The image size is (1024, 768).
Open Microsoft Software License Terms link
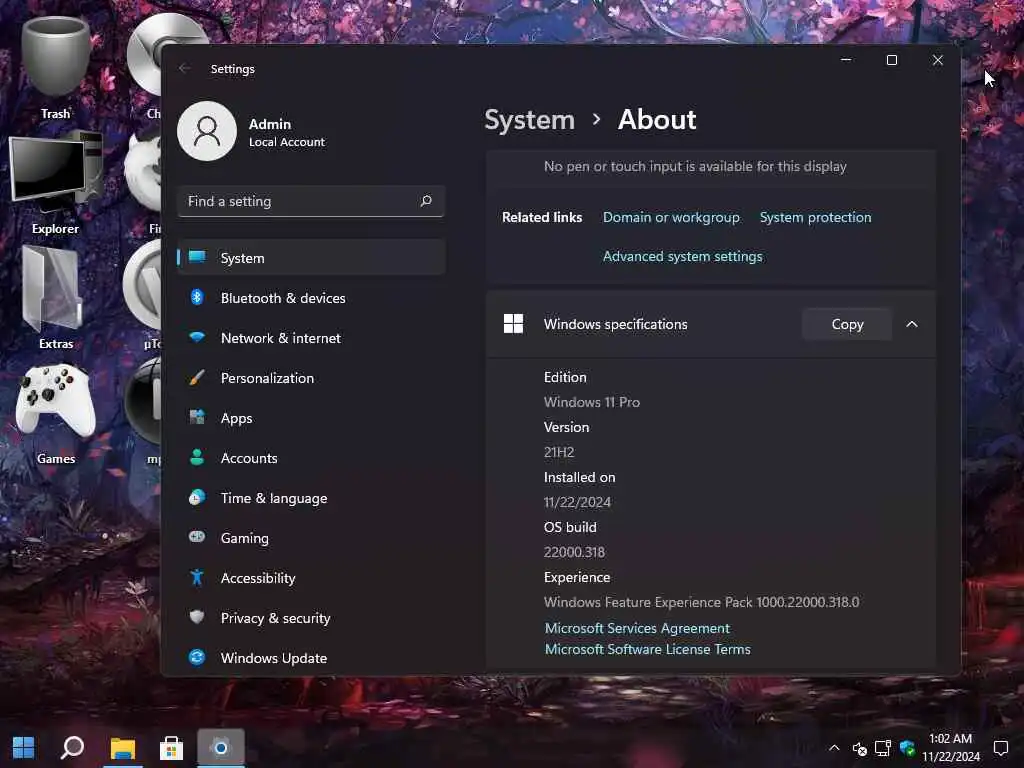pyautogui.click(x=648, y=649)
